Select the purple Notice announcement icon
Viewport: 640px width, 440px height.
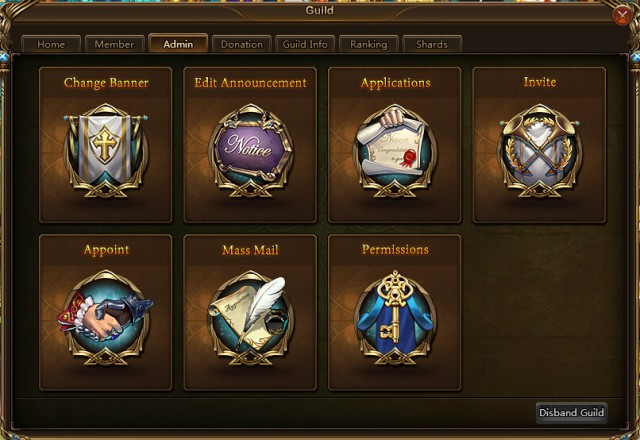point(250,150)
